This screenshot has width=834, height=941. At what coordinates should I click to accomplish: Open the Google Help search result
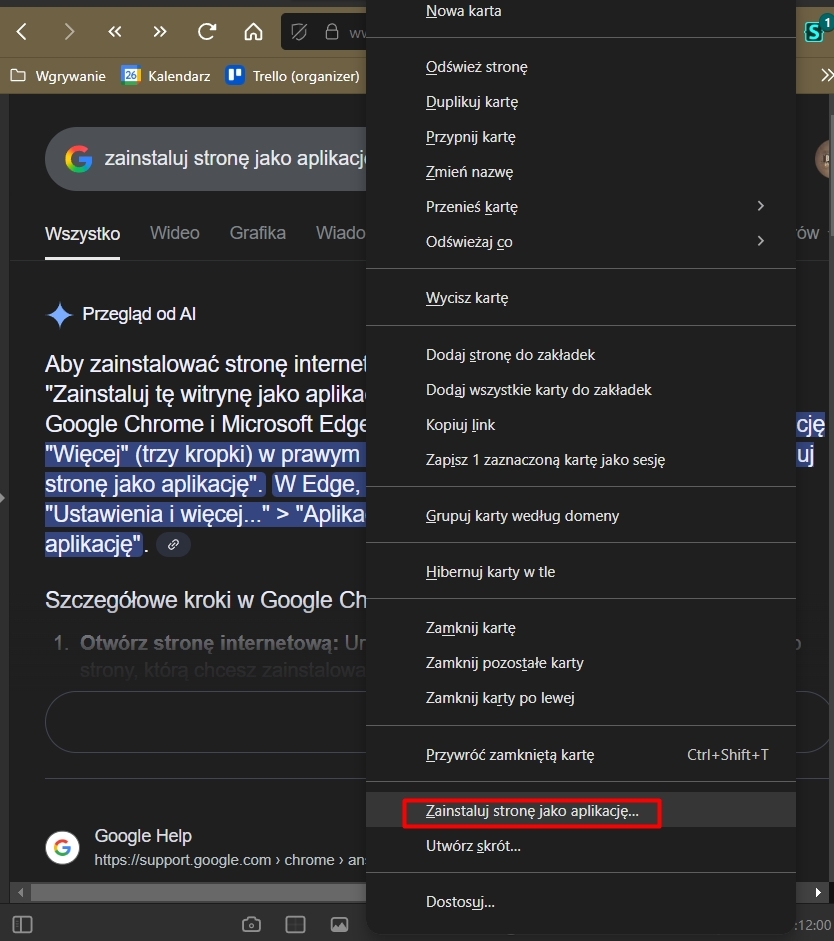point(143,836)
